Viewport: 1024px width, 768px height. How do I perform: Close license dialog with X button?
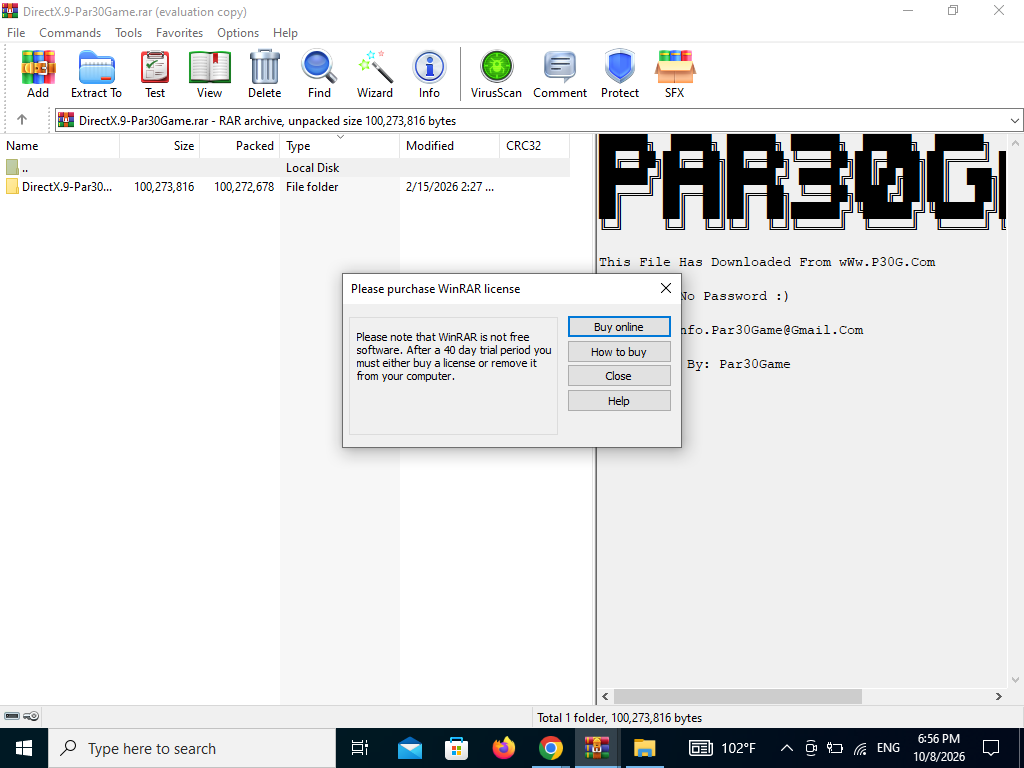tap(665, 288)
